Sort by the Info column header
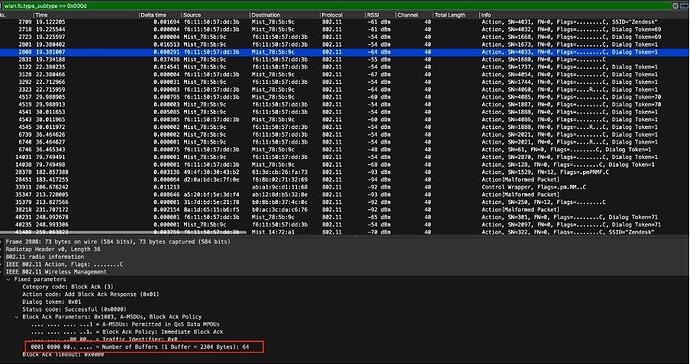 486,15
